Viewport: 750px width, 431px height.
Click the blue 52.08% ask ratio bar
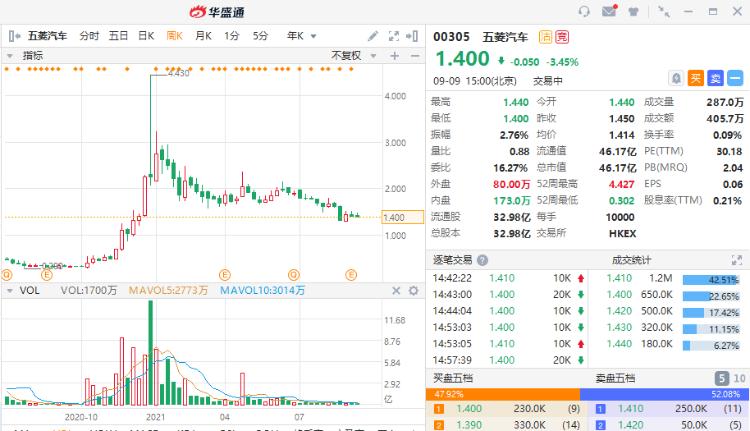click(x=664, y=394)
